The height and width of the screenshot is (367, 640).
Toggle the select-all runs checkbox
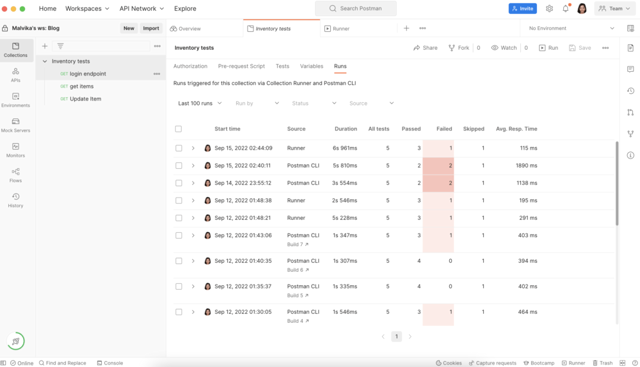pyautogui.click(x=178, y=129)
